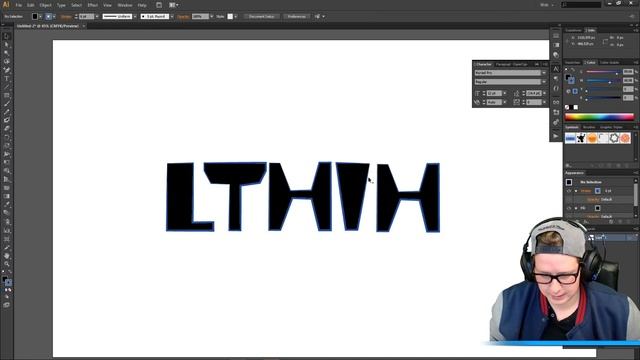Open the 5 pt Round brush definition dropdown
The width and height of the screenshot is (640, 360).
point(172,17)
